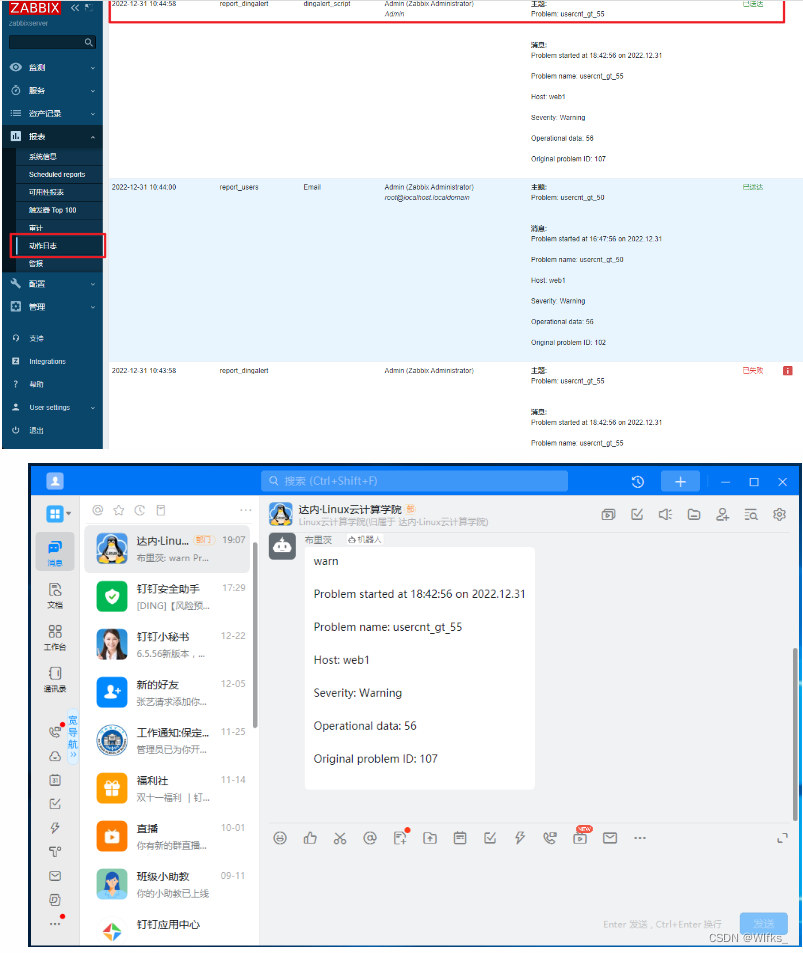This screenshot has width=803, height=953.
Task: Click the chat message scrollbar
Action: pos(794,734)
